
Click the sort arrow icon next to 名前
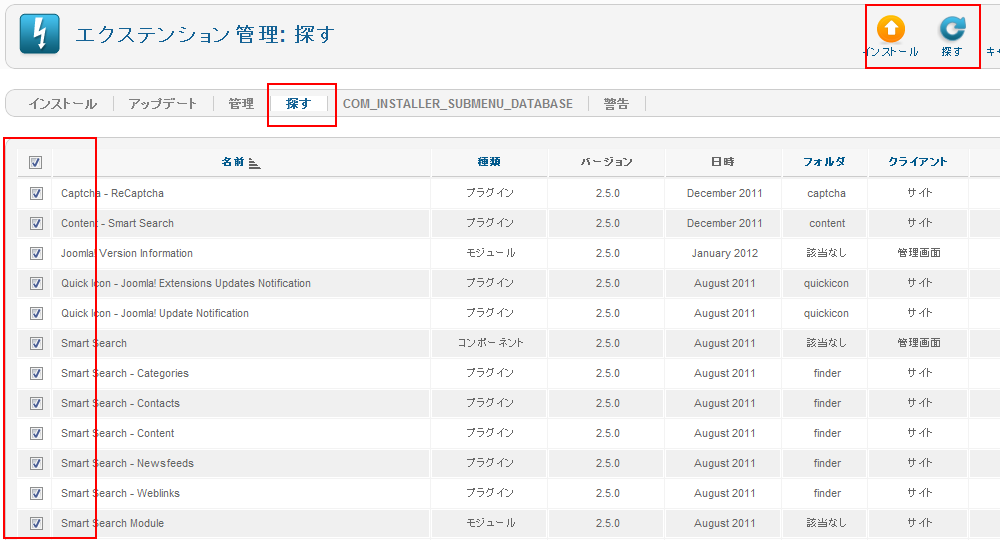254,163
